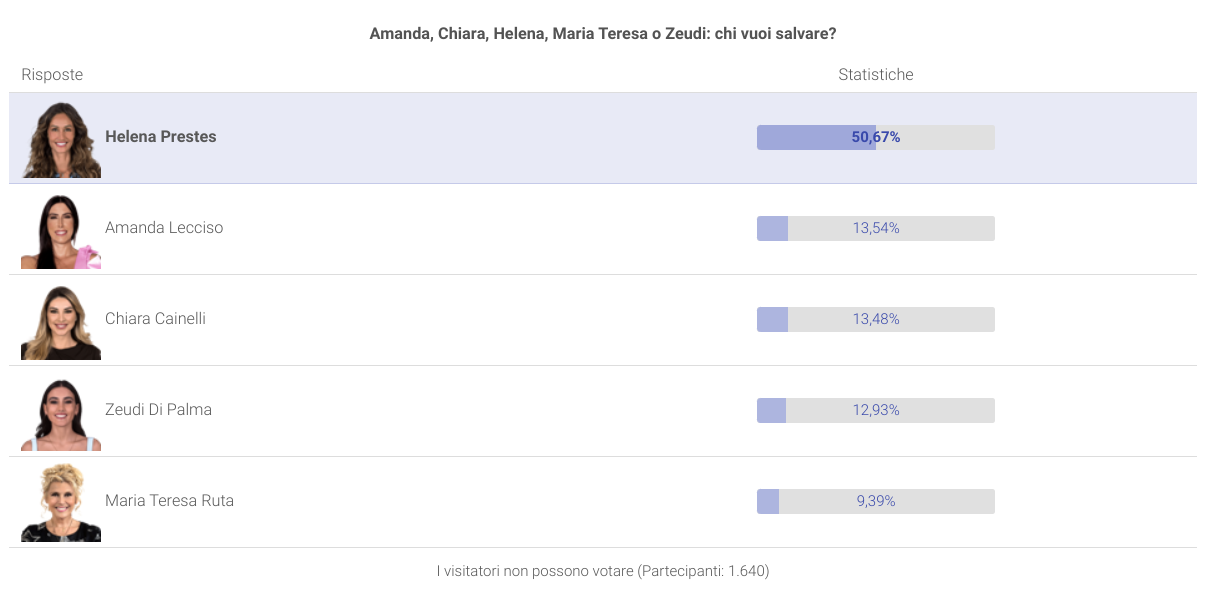
Task: Click the 13,48% result bar
Action: pos(876,319)
